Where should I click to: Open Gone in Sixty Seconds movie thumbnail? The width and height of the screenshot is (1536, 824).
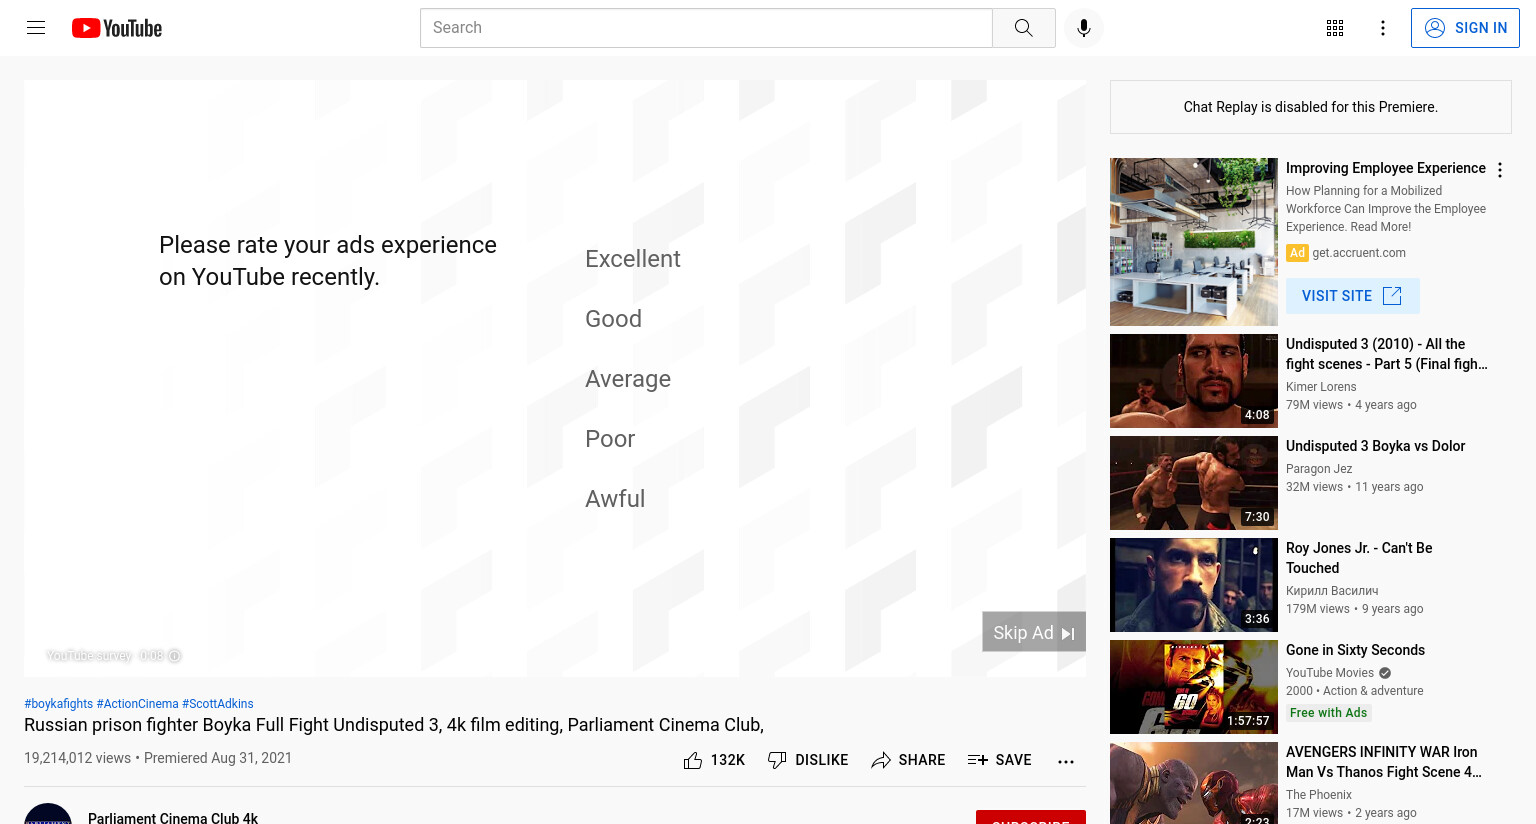[x=1194, y=687]
